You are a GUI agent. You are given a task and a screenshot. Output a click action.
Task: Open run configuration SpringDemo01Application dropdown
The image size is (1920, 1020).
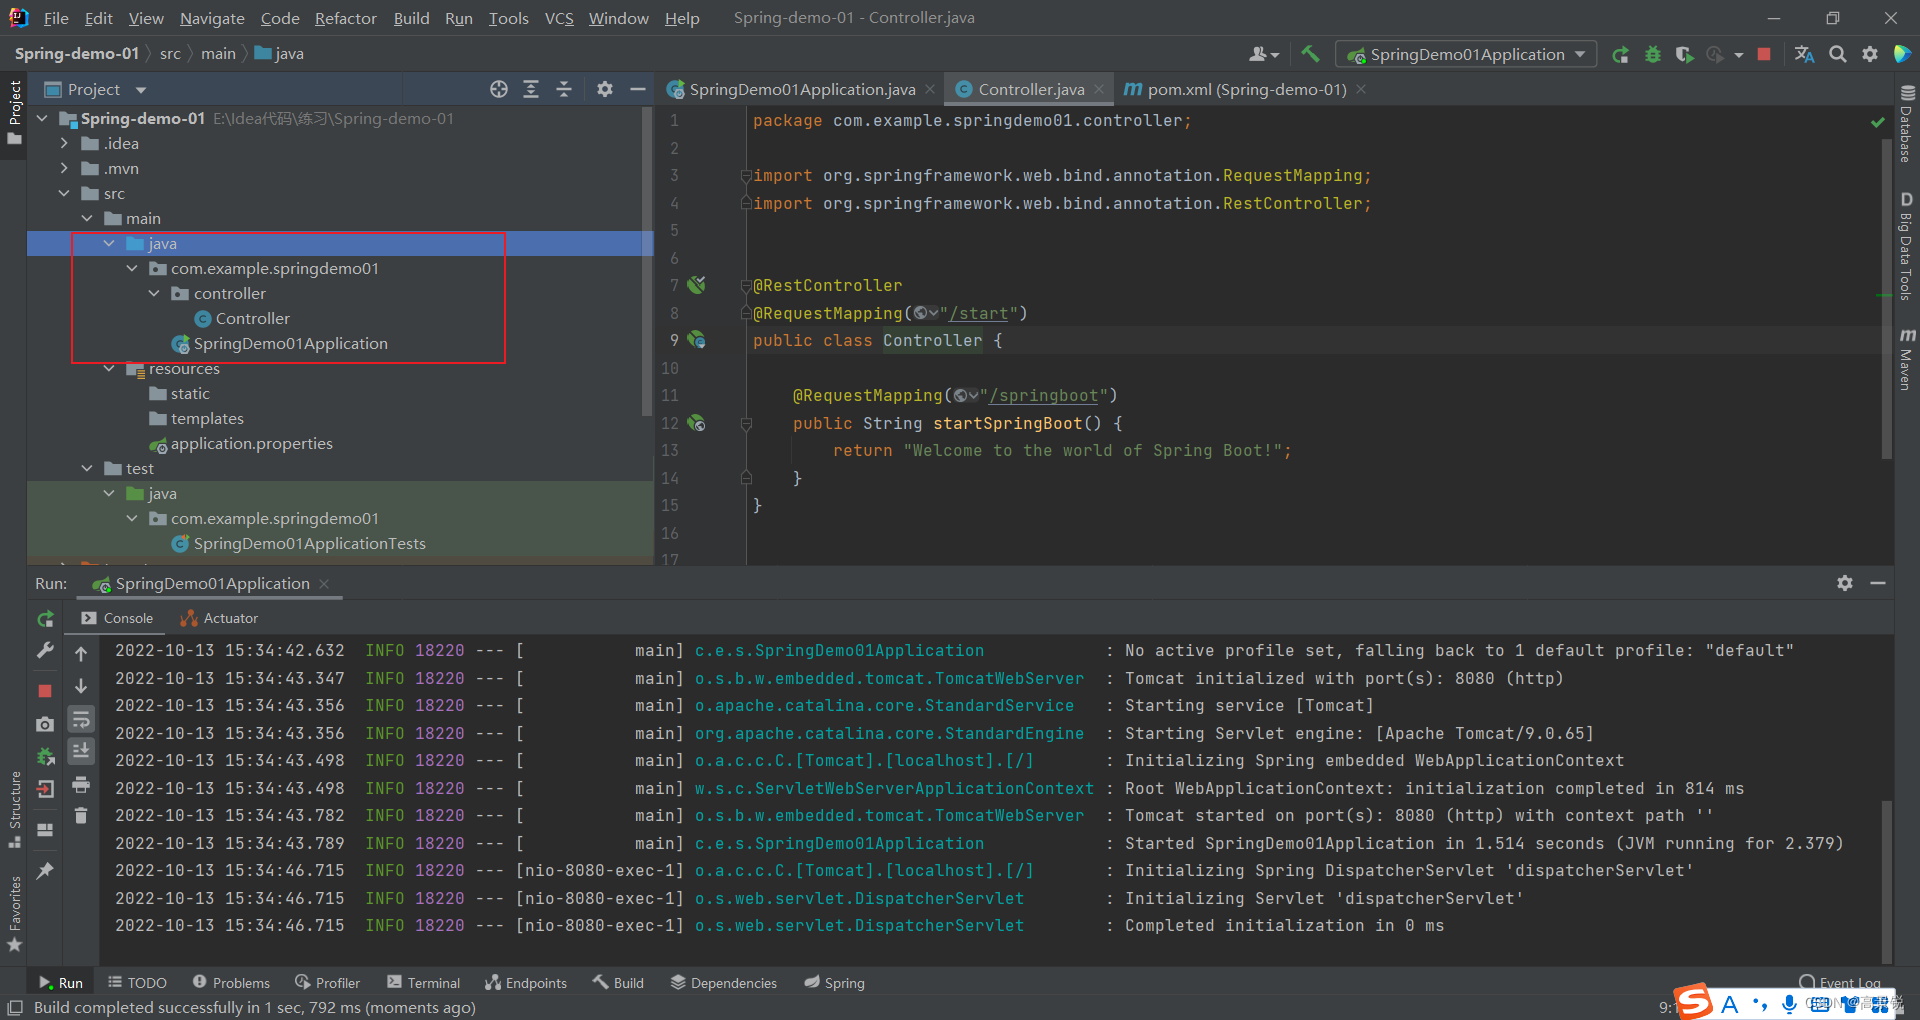coord(1466,54)
